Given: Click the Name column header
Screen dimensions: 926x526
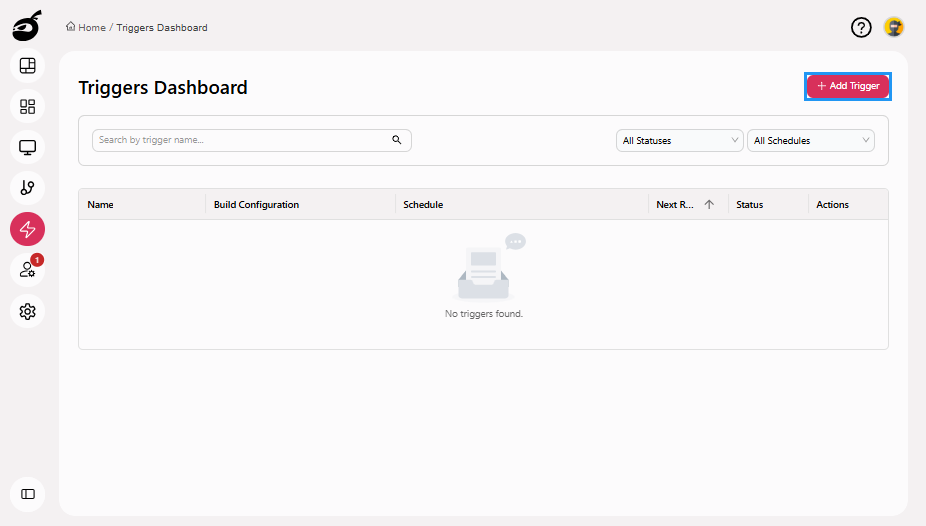Looking at the screenshot, I should (x=101, y=205).
